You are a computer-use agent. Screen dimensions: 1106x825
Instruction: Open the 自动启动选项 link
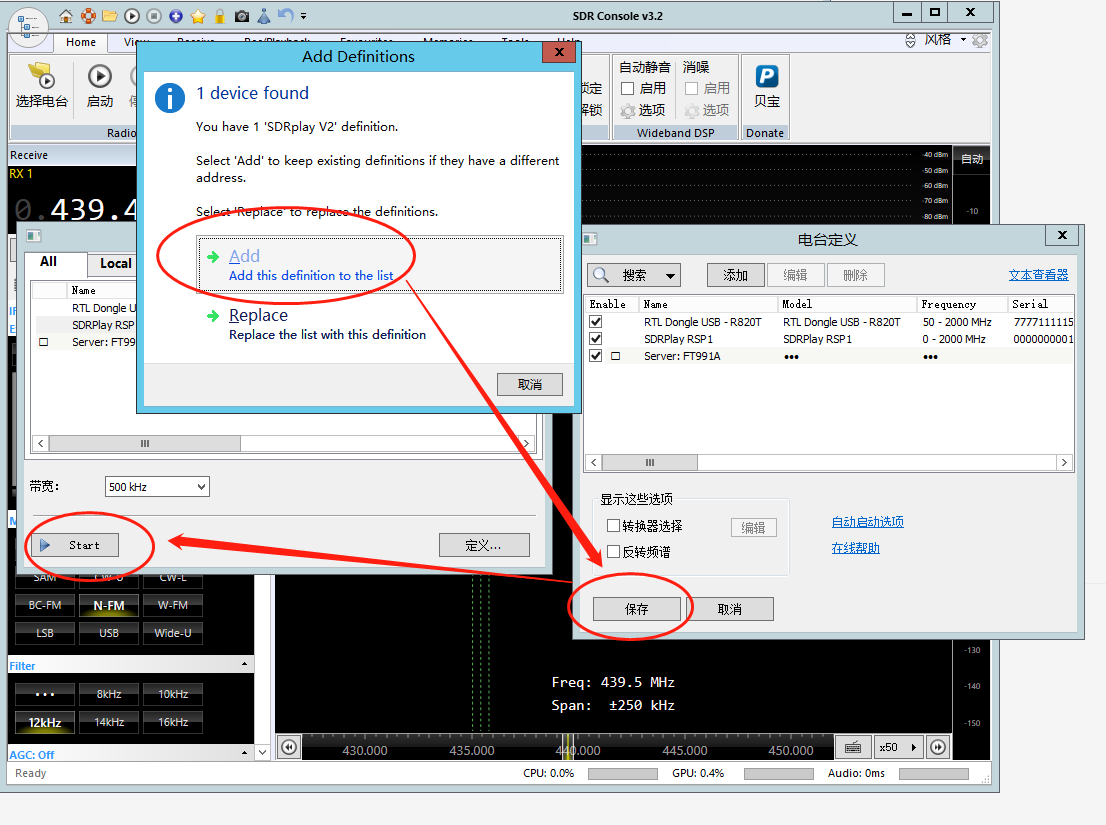pyautogui.click(x=868, y=522)
